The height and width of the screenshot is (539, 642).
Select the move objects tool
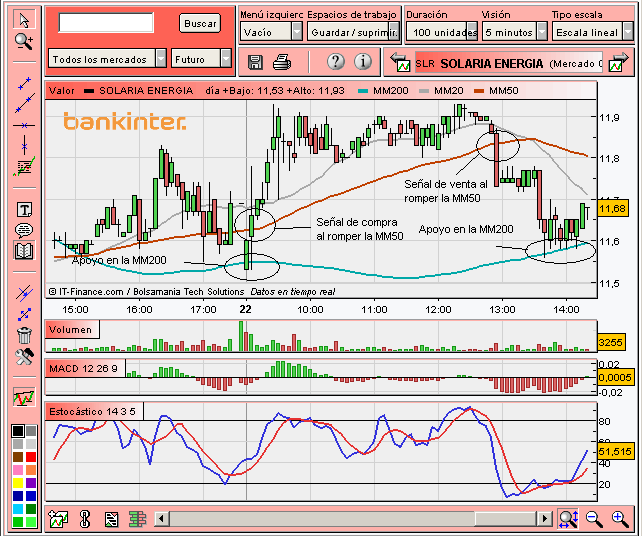coord(24,314)
